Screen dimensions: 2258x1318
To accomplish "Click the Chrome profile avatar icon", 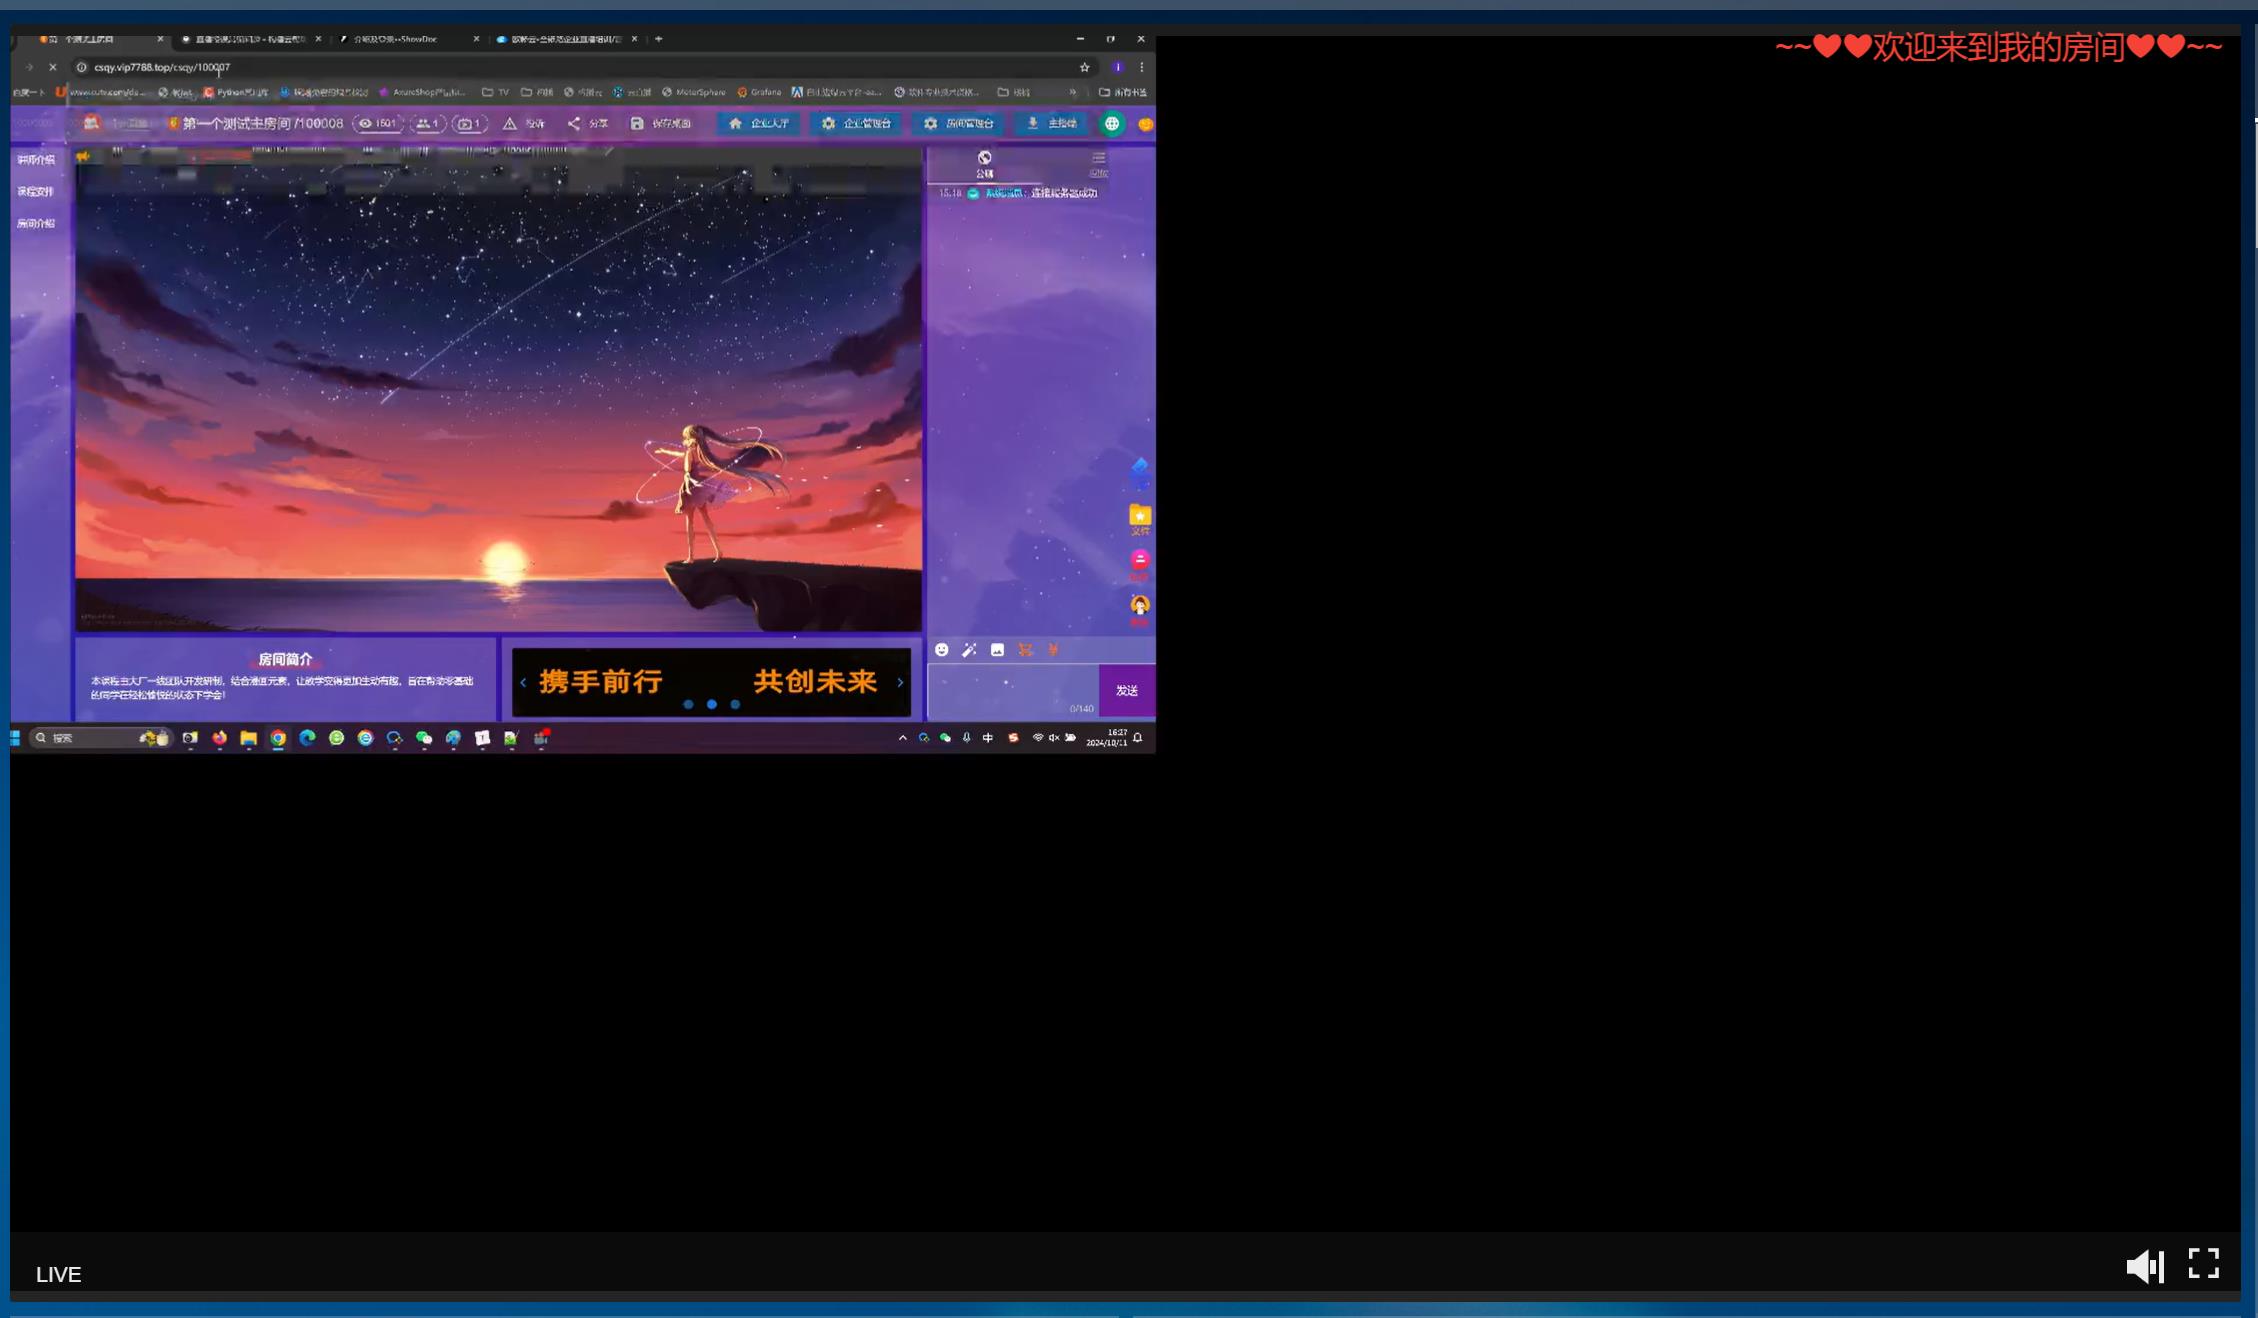I will [1117, 67].
